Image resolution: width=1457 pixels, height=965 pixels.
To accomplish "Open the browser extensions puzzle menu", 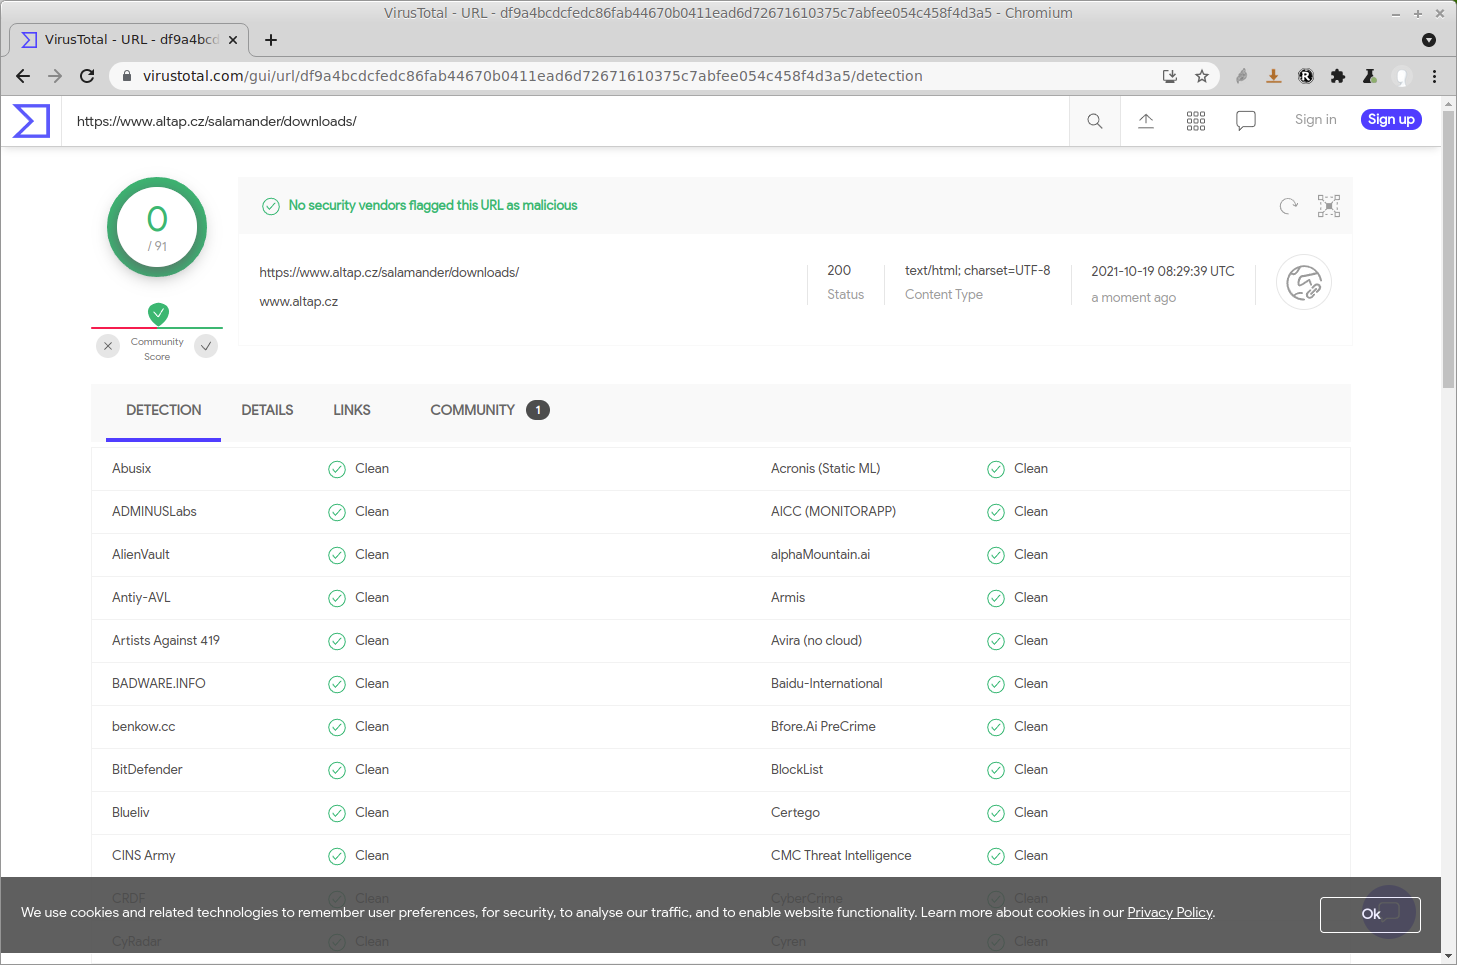I will coord(1338,76).
